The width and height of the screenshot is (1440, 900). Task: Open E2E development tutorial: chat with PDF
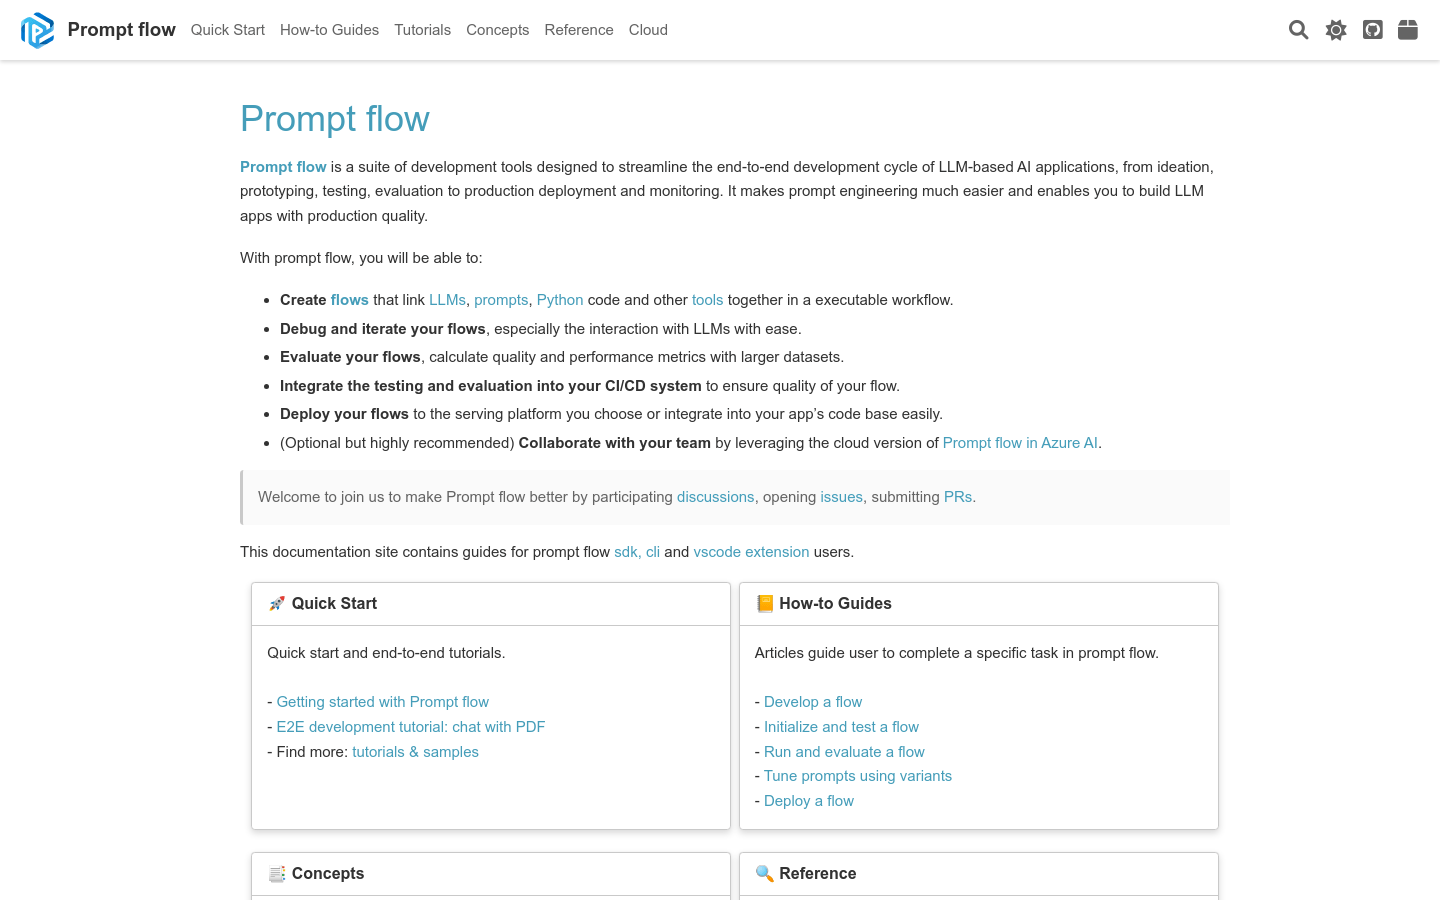410,727
